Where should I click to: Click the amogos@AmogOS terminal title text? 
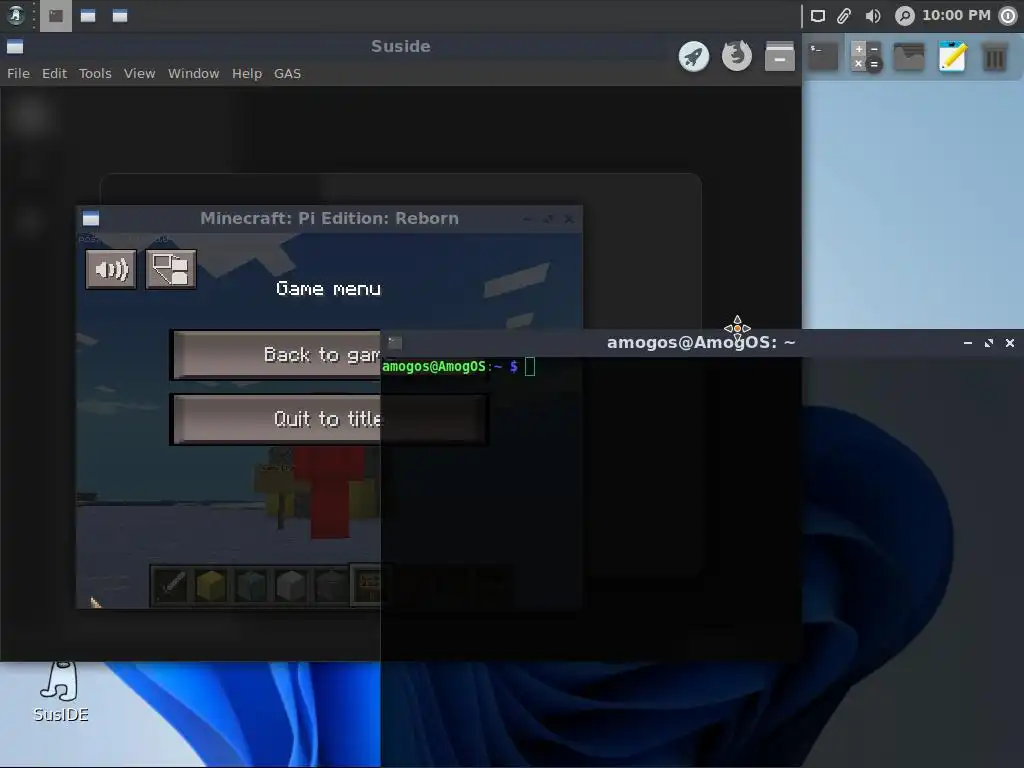(701, 342)
